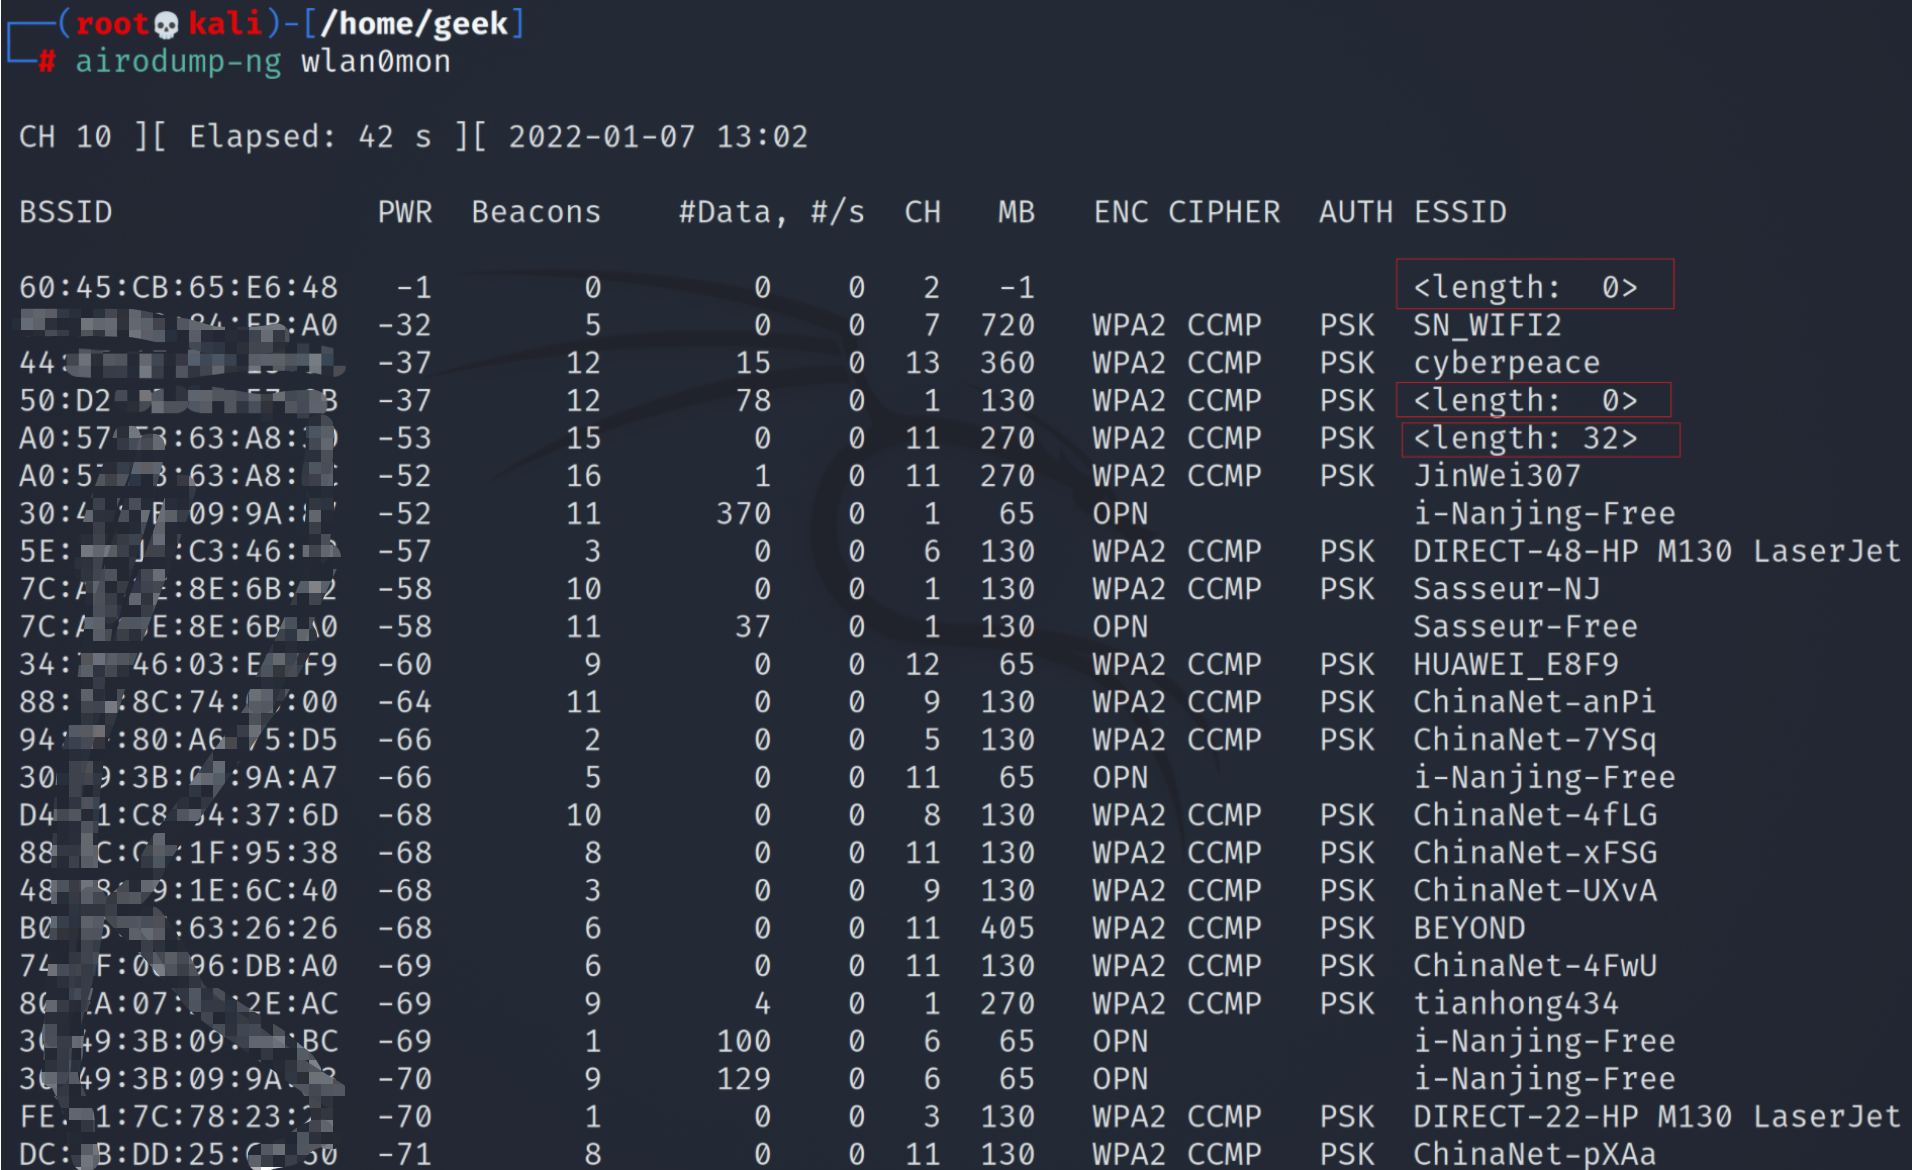Image resolution: width=1912 pixels, height=1170 pixels.
Task: Select the HUAWEI_E8F9 ESSID
Action: pos(1516,664)
